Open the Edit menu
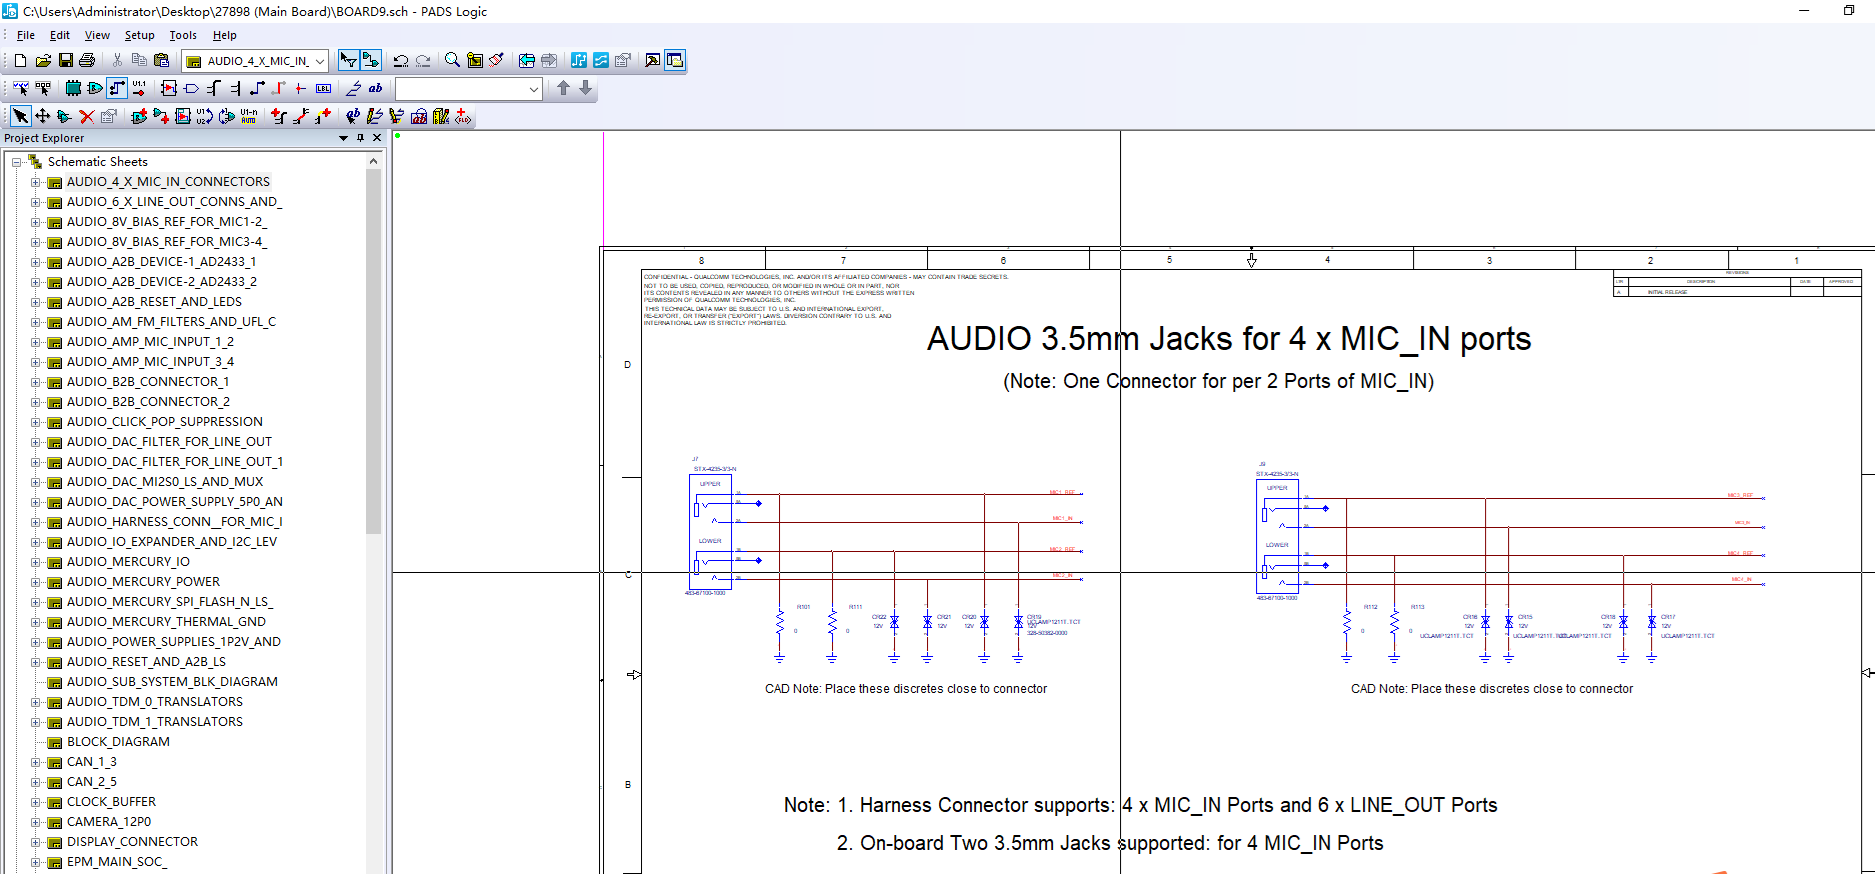Image resolution: width=1875 pixels, height=874 pixels. [60, 35]
